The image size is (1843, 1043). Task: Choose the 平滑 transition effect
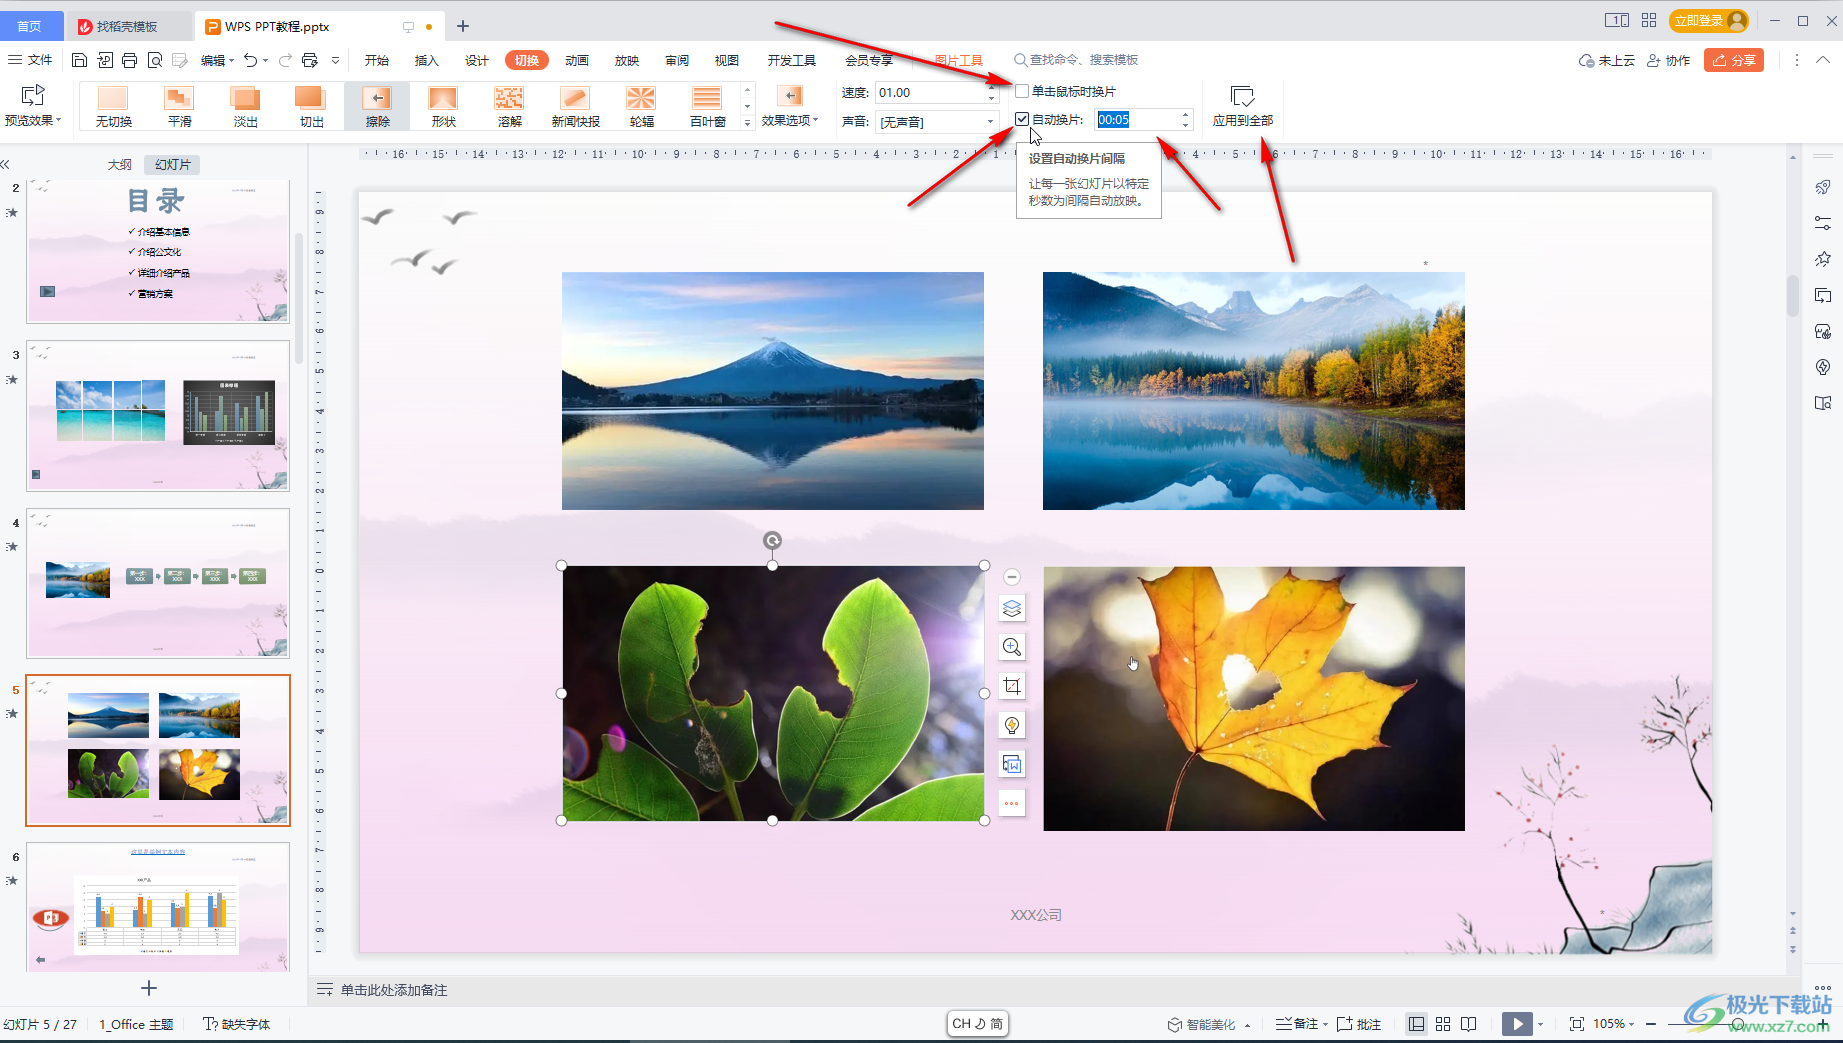pyautogui.click(x=179, y=106)
